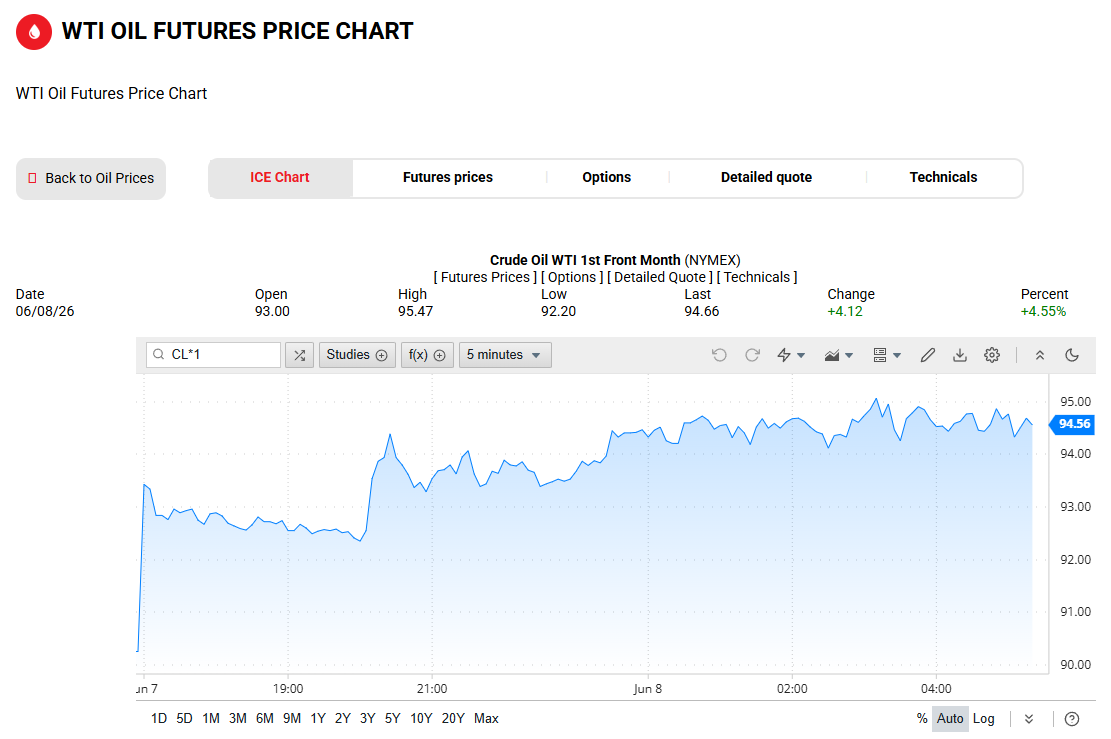Screen dimensions: 1111x739
Task: Expand the events lightning bolt dropdown
Action: tap(791, 355)
